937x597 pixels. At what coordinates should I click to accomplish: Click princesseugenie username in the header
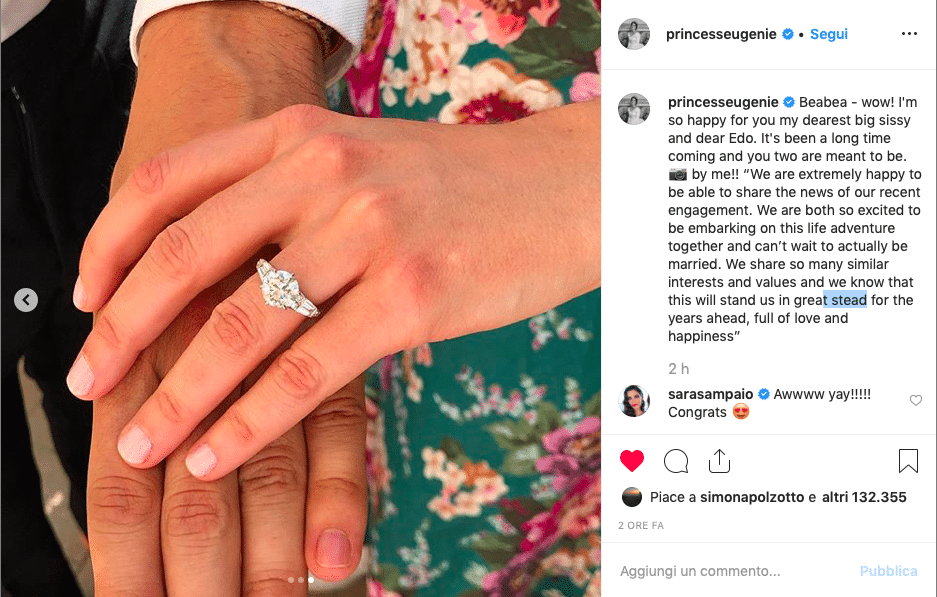[721, 34]
